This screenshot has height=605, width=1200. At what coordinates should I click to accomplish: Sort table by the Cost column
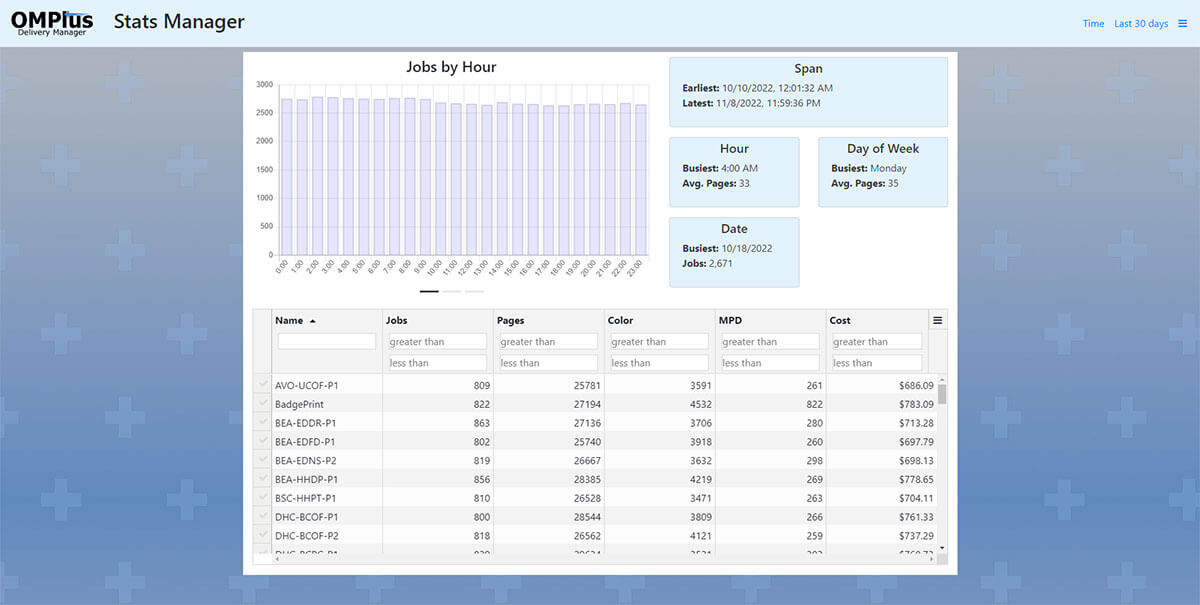(840, 321)
